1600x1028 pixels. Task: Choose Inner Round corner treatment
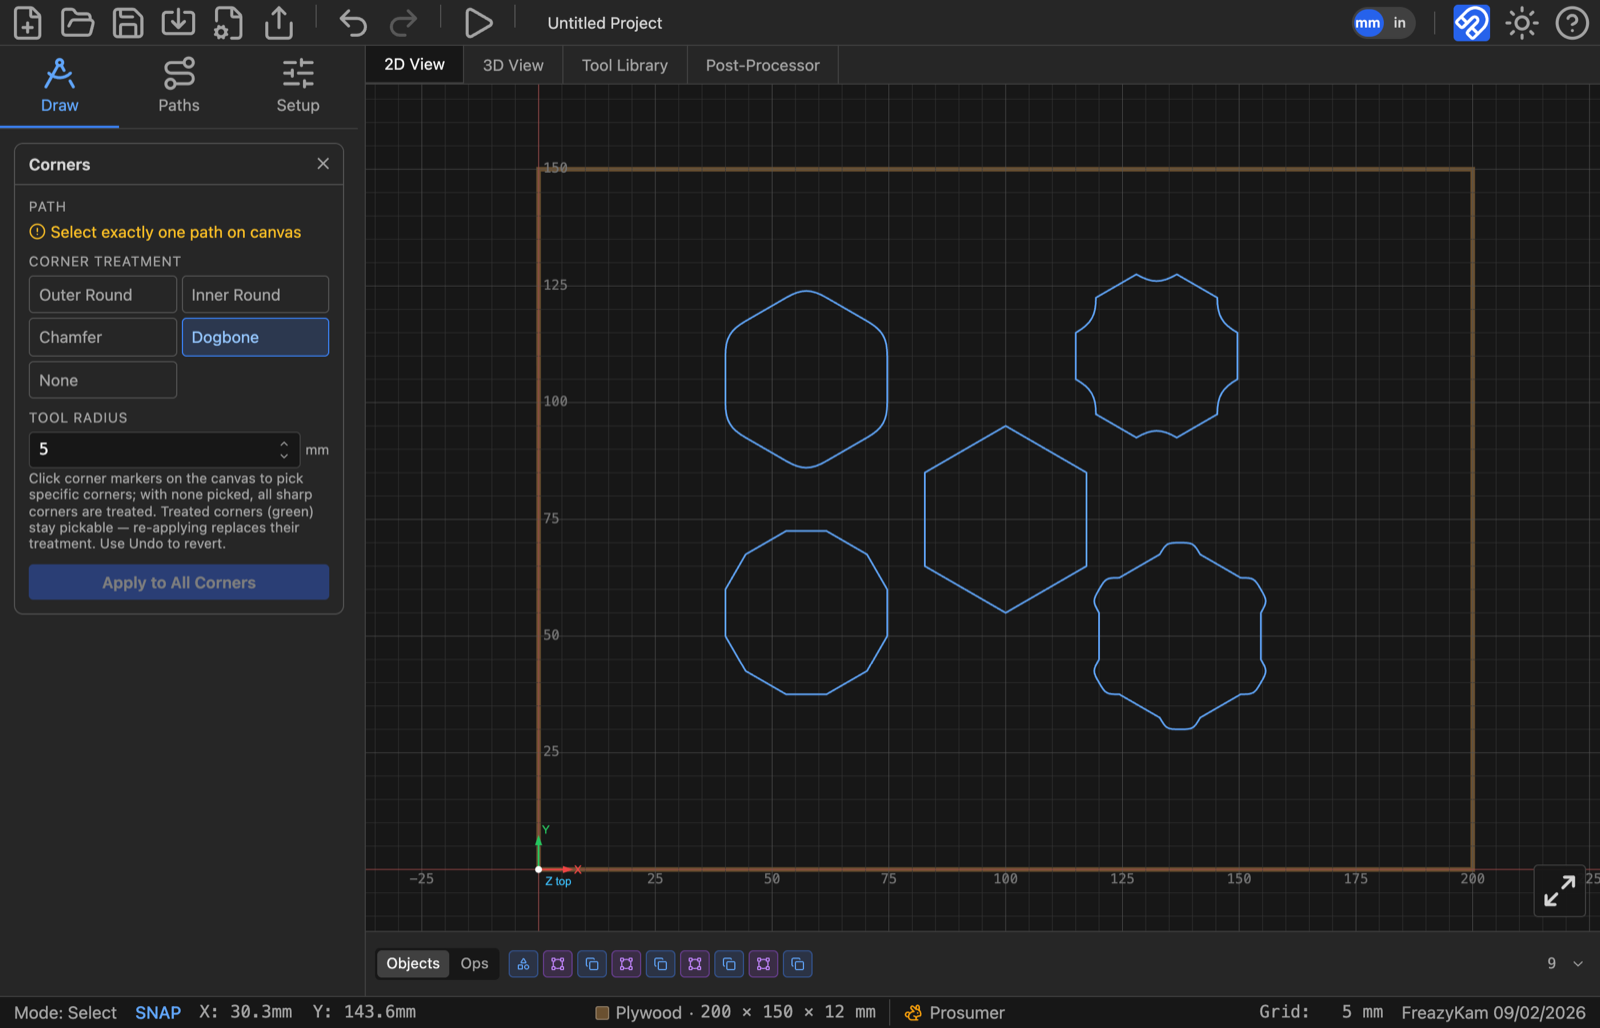pyautogui.click(x=255, y=295)
